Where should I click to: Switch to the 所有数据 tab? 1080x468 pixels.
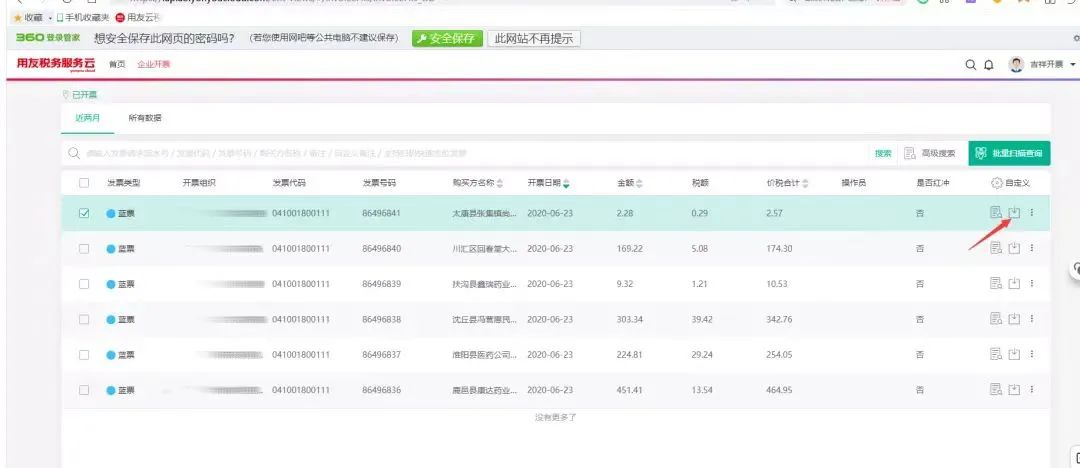click(145, 118)
